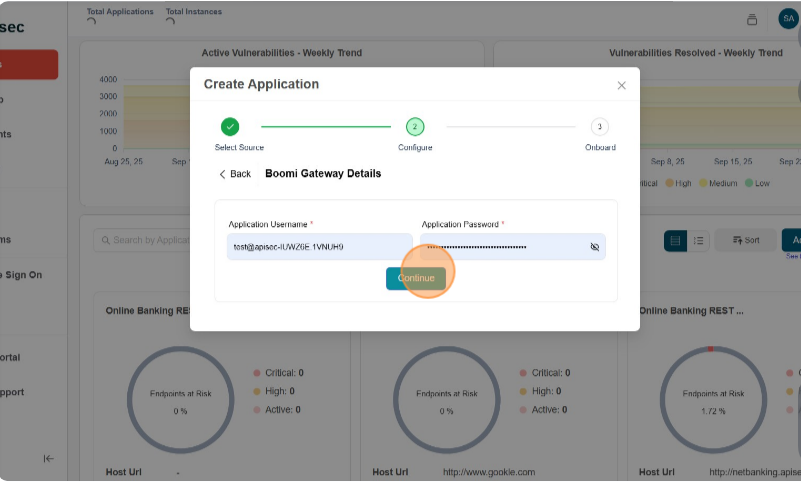Toggle the Low severity legend item

(757, 183)
